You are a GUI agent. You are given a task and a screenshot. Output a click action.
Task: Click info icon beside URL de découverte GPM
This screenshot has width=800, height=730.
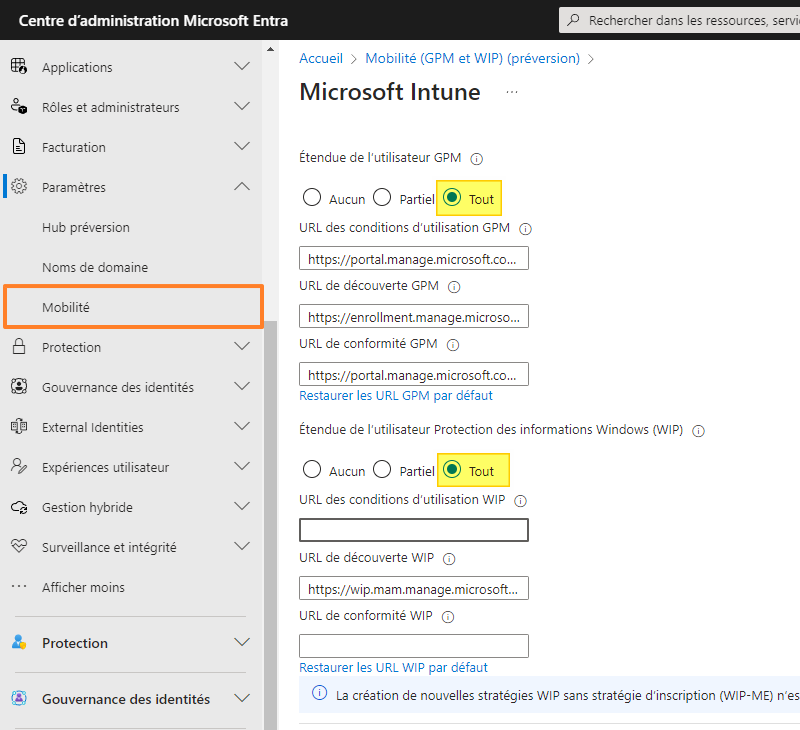point(454,287)
